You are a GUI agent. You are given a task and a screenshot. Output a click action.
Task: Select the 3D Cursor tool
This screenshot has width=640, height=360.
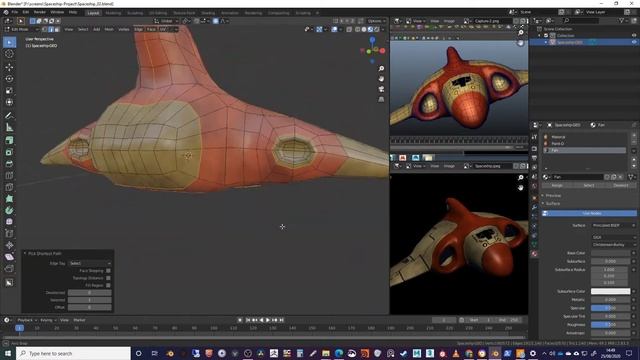pos(9,54)
